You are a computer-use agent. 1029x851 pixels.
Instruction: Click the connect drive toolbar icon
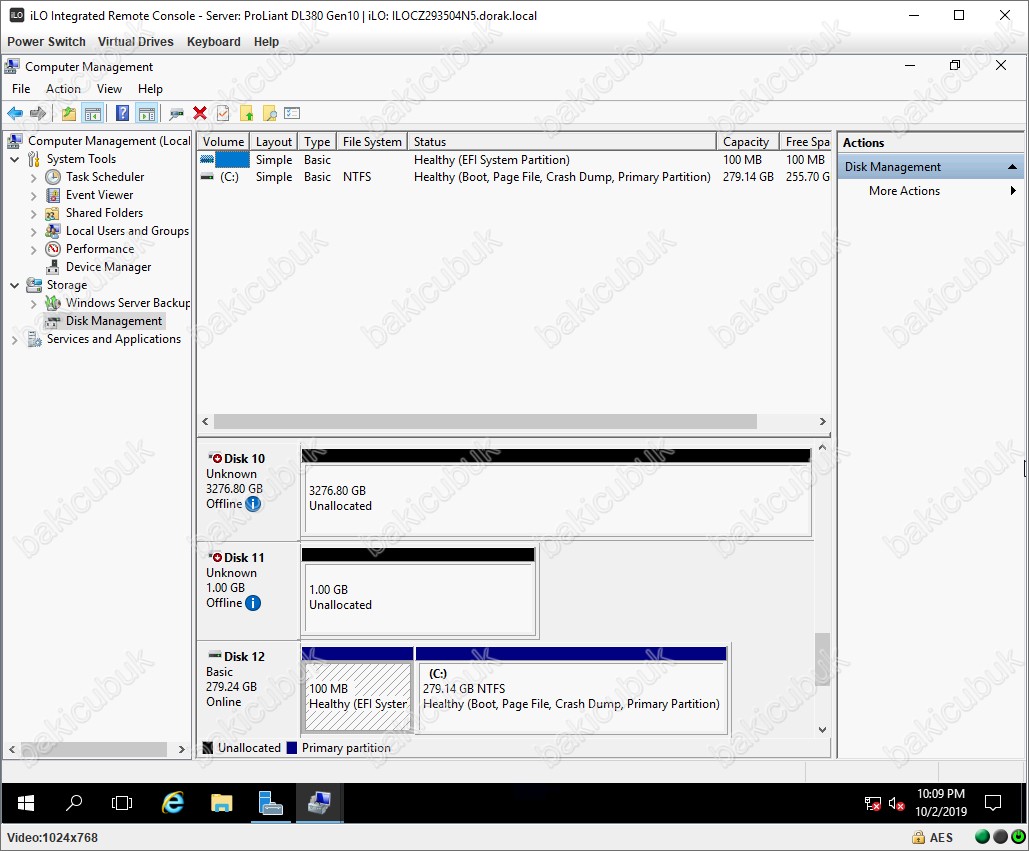176,114
